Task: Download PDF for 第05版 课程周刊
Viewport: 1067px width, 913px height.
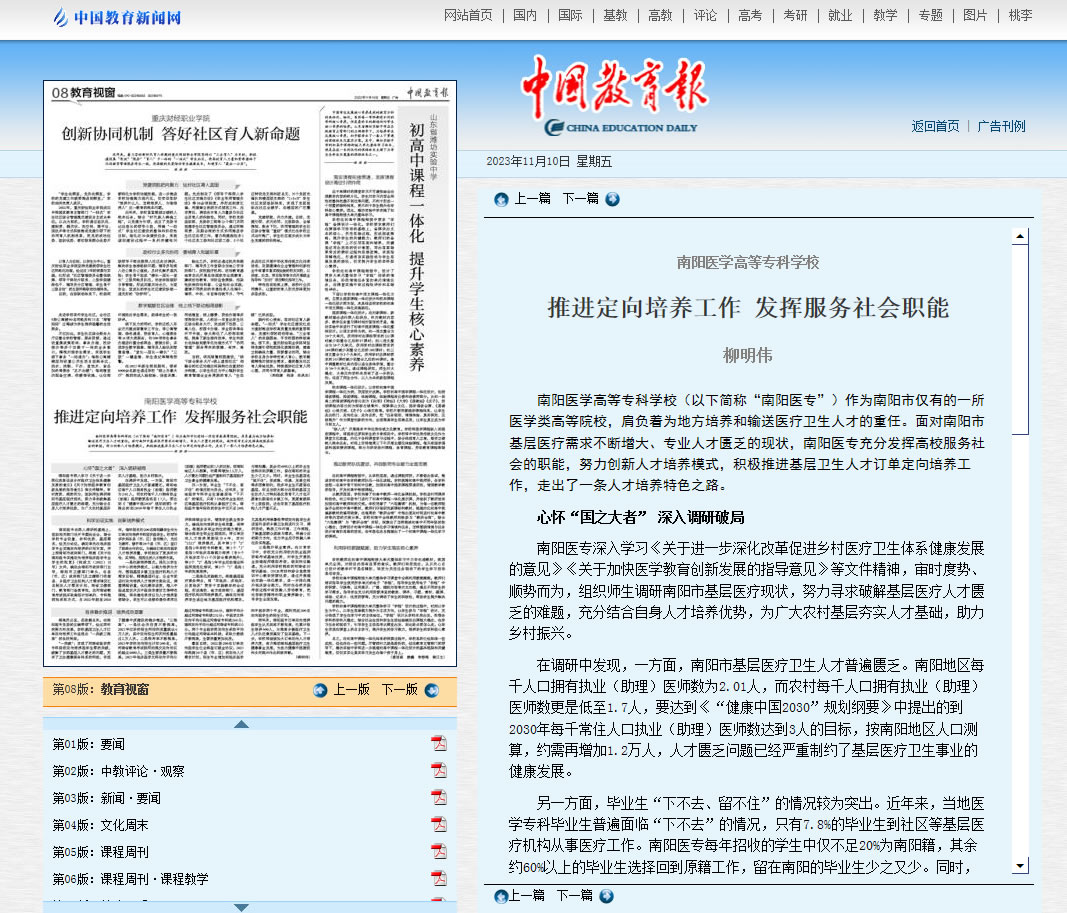Action: 439,851
